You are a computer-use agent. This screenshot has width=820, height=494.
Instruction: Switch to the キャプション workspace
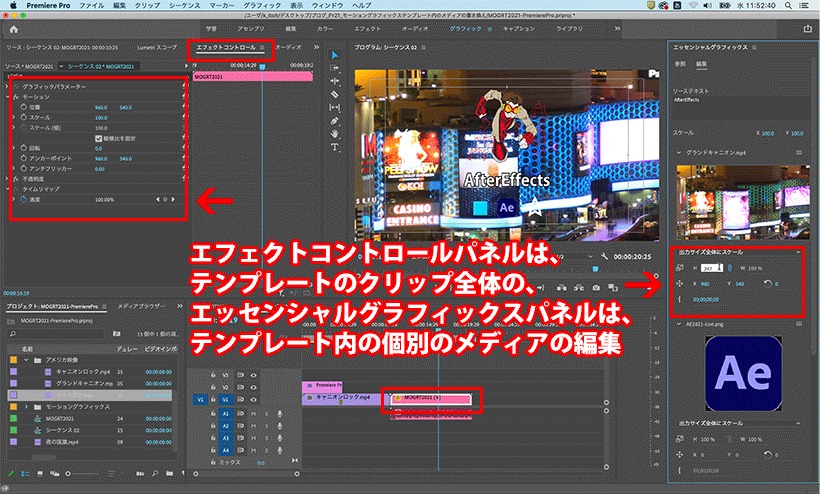point(519,29)
